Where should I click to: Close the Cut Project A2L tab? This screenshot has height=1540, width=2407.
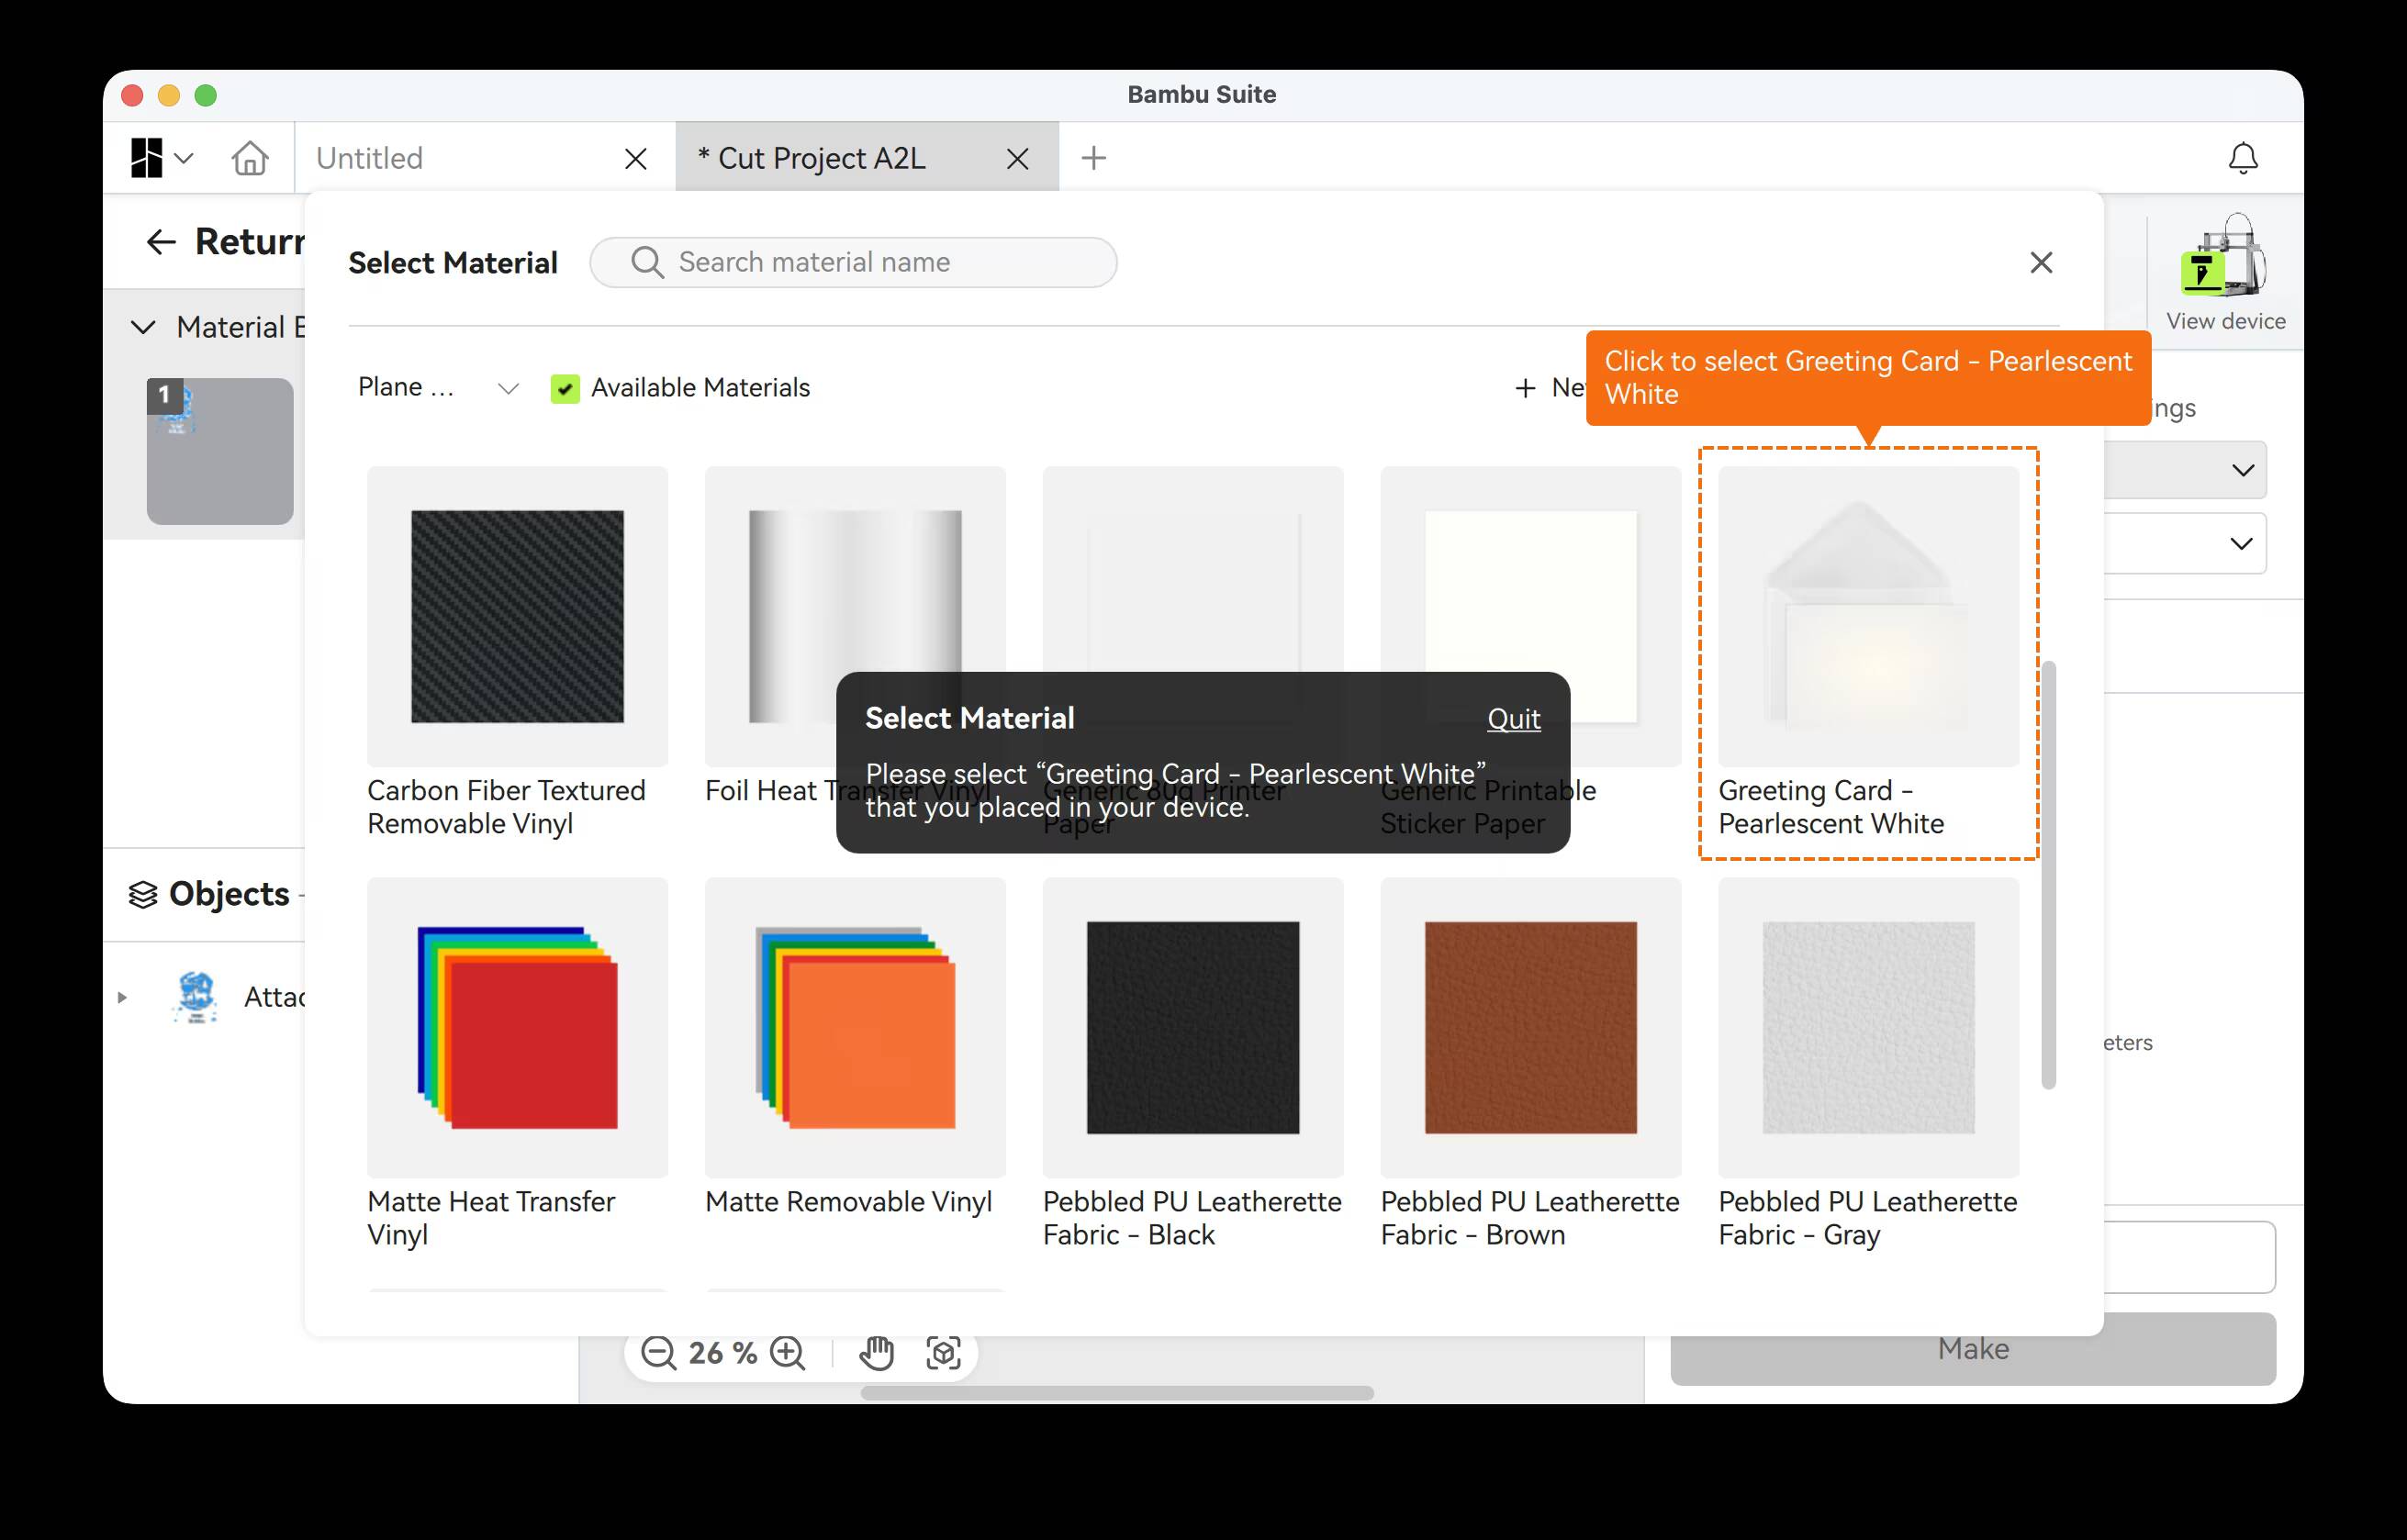coord(1017,158)
